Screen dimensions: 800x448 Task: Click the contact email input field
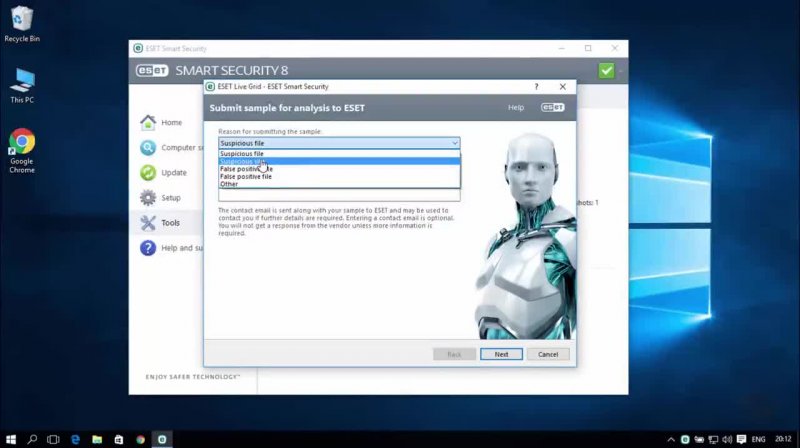pyautogui.click(x=339, y=196)
